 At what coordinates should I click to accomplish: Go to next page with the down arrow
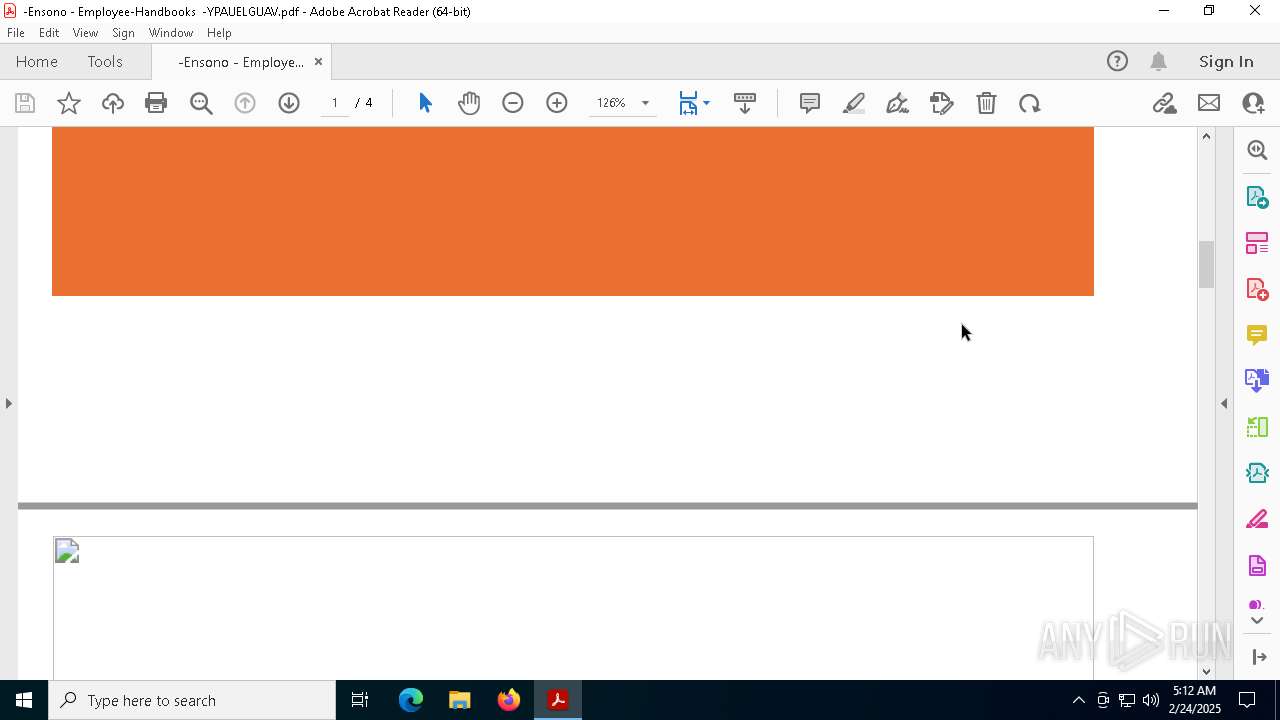coord(289,103)
